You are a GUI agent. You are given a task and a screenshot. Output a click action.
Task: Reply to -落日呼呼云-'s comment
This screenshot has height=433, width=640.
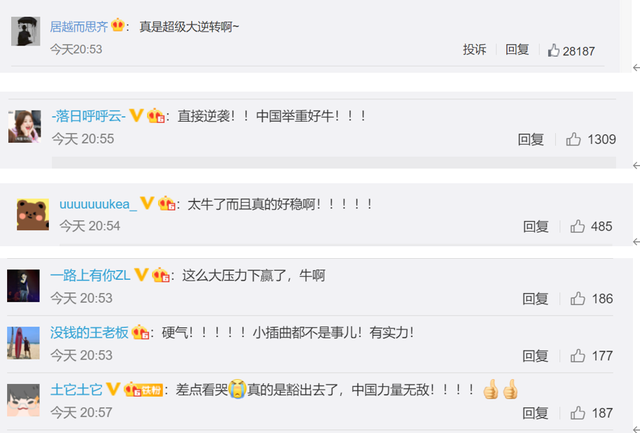(x=531, y=140)
